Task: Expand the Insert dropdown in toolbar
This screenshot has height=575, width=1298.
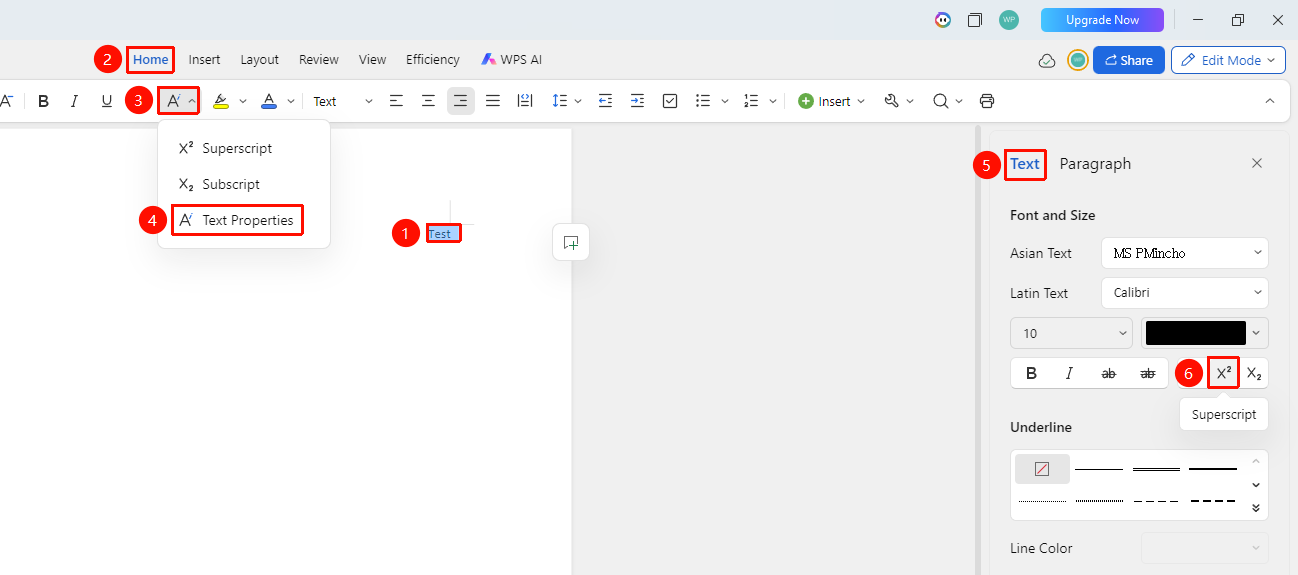Action: (832, 101)
